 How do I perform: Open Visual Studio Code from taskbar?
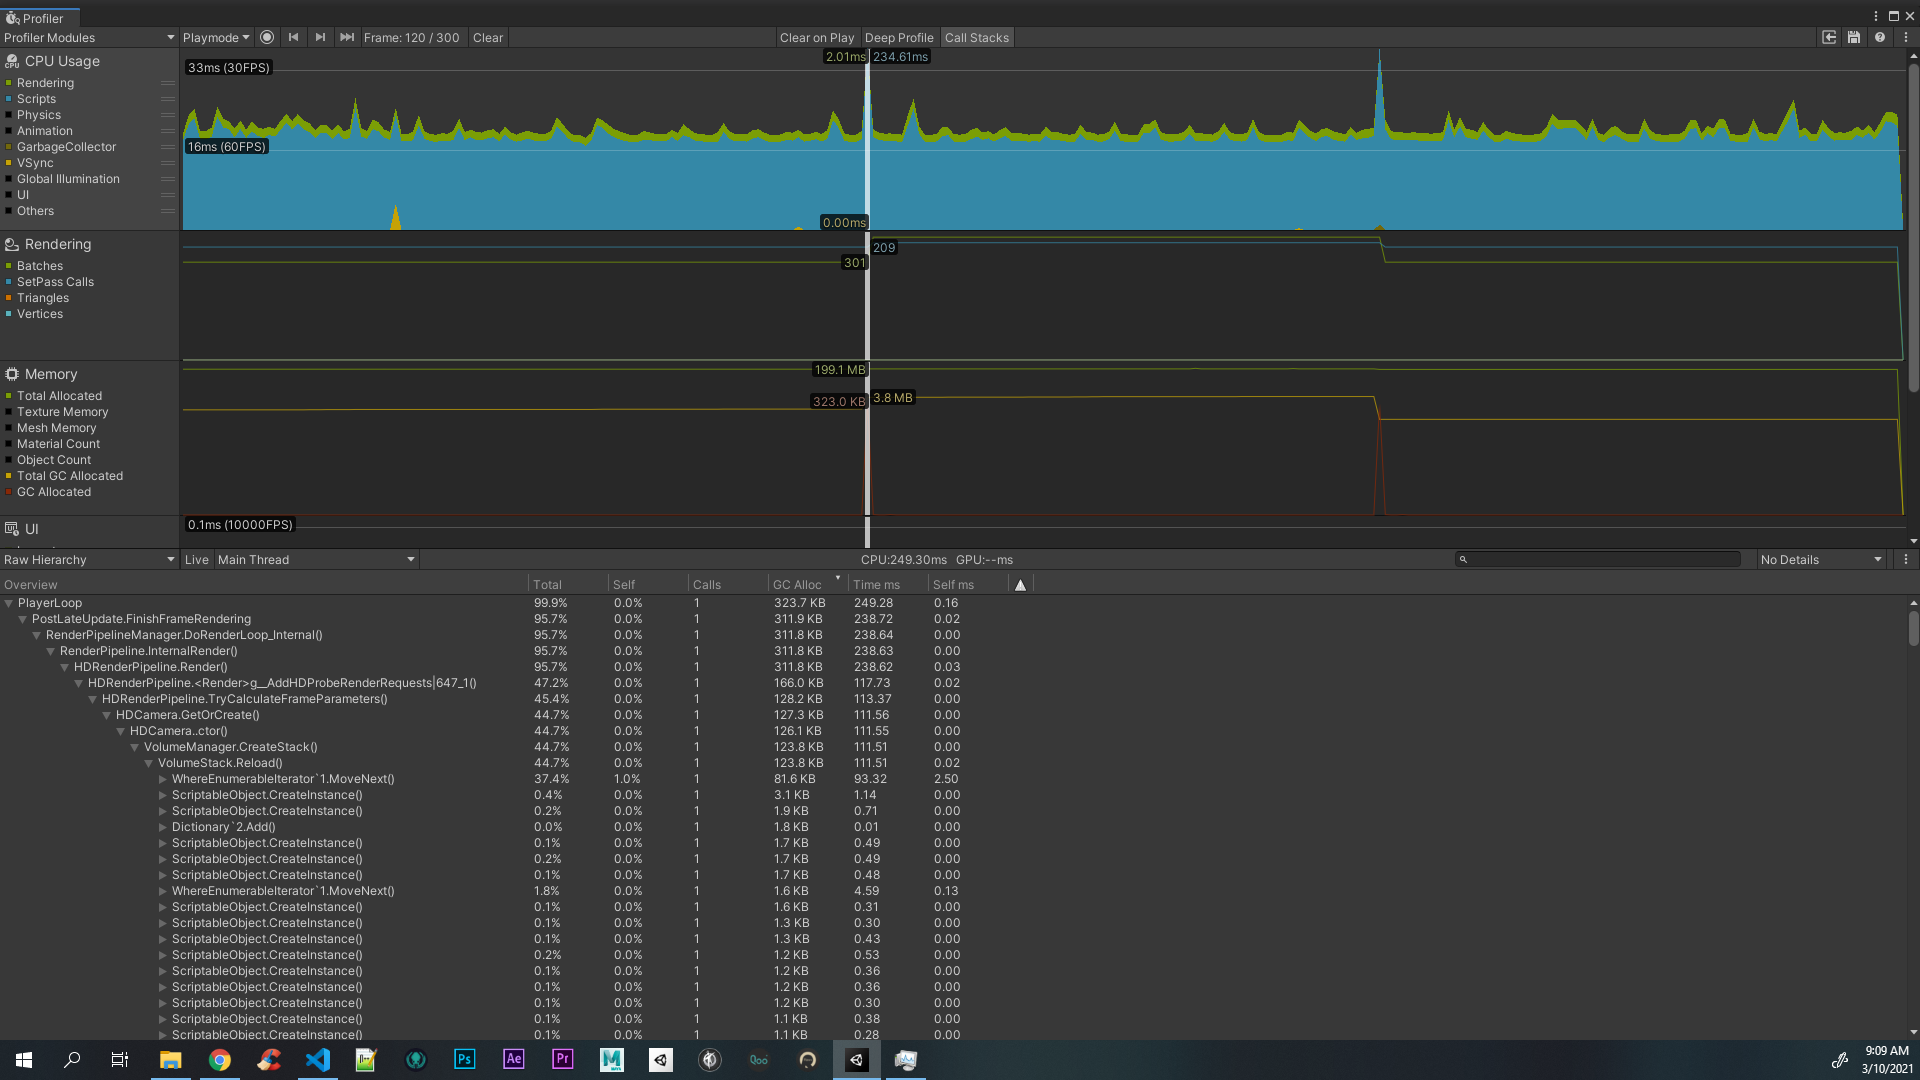click(x=318, y=1060)
